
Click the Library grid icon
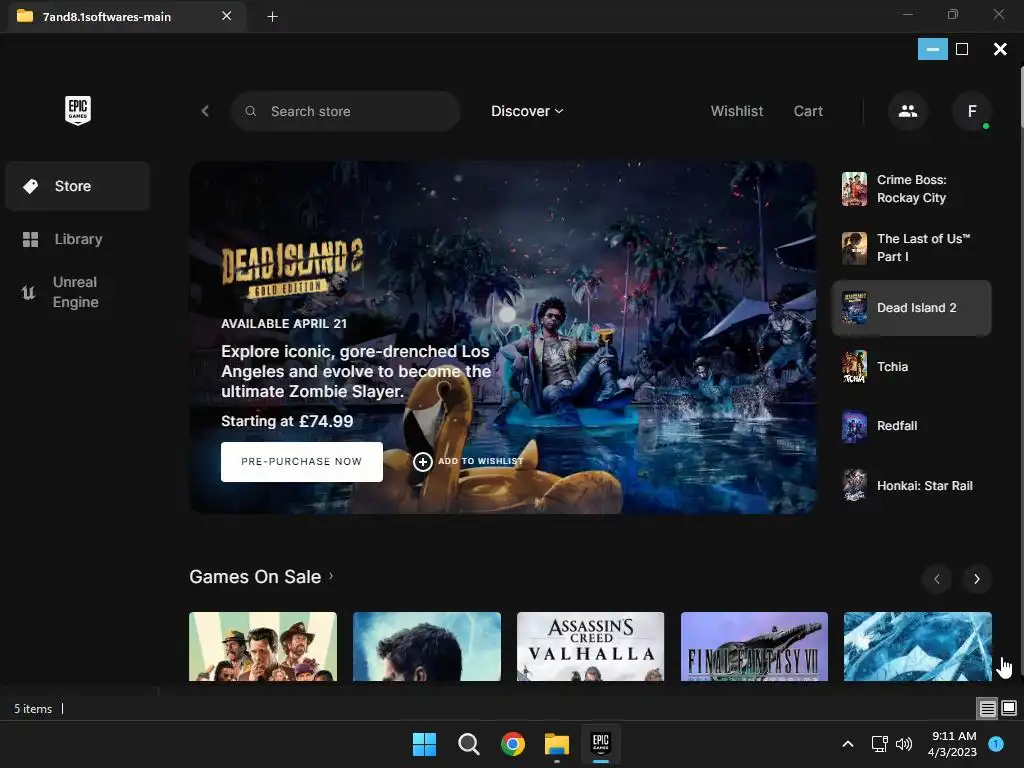point(30,239)
